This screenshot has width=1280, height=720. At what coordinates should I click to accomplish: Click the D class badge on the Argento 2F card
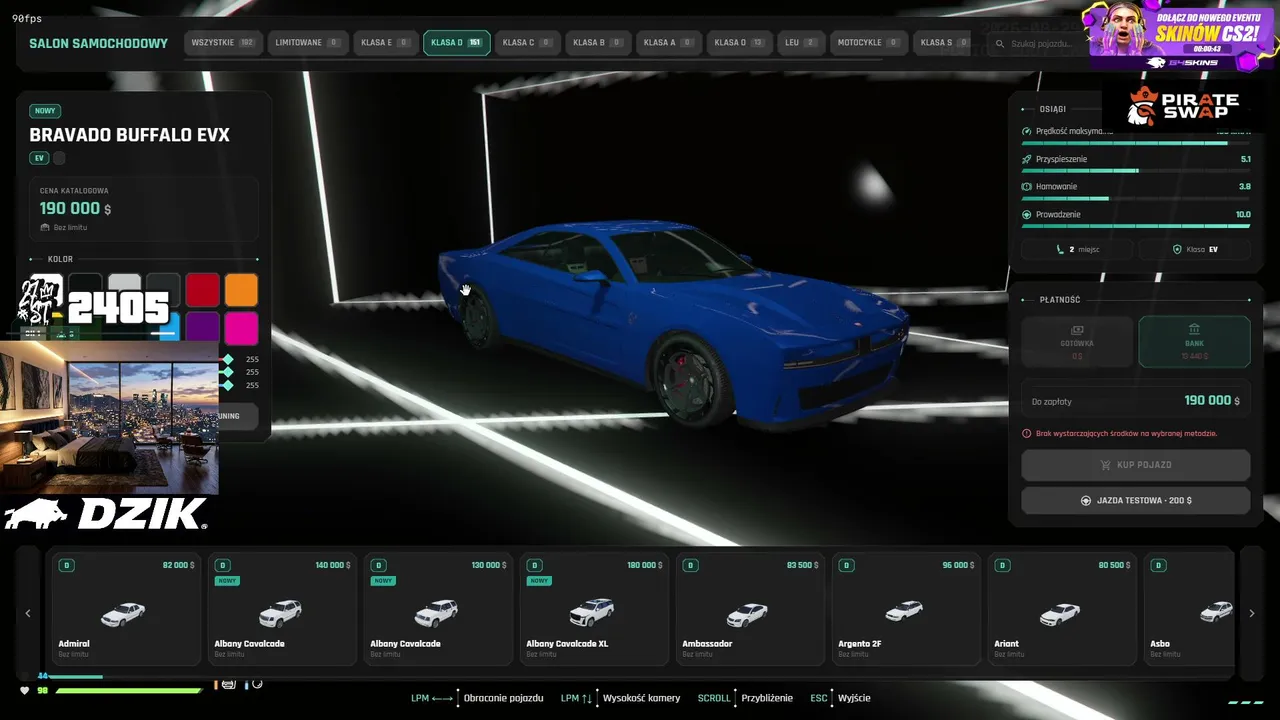[x=847, y=565]
